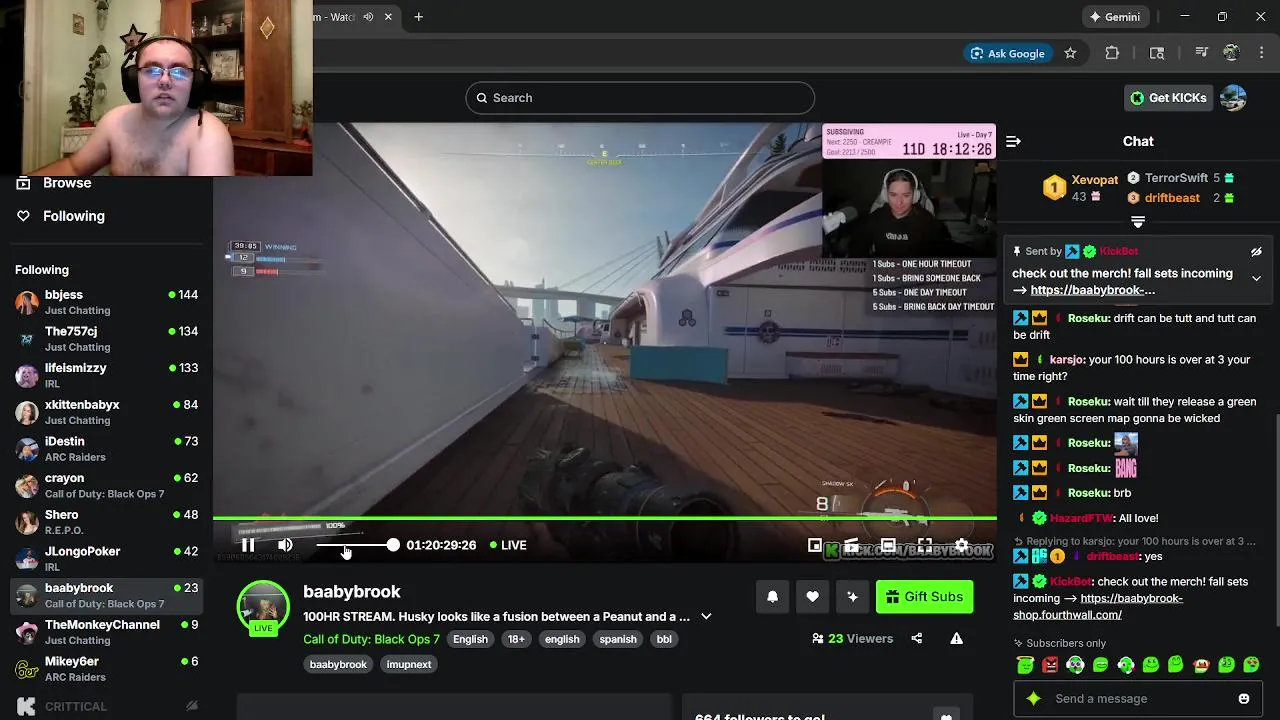Select the English language tag
Viewport: 1280px width, 720px height.
click(470, 639)
